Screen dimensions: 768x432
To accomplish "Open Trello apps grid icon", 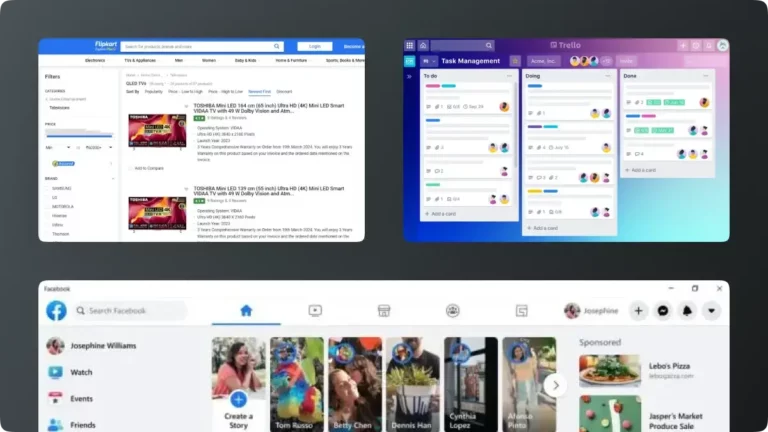I will pos(410,45).
